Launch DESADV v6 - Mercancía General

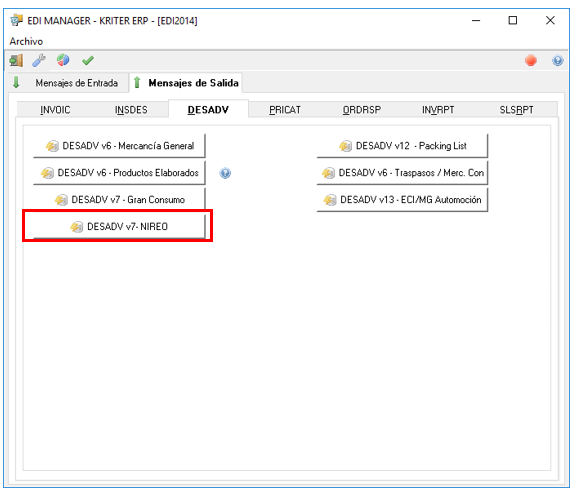(119, 146)
